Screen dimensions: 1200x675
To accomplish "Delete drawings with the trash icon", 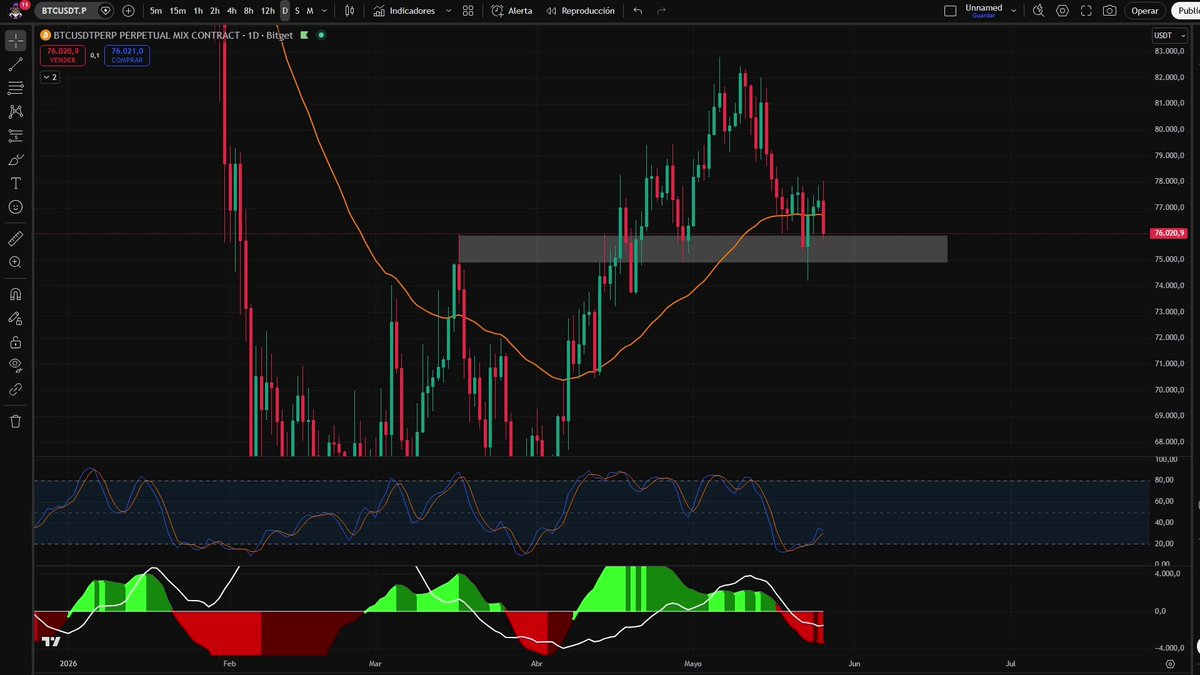I will click(16, 421).
